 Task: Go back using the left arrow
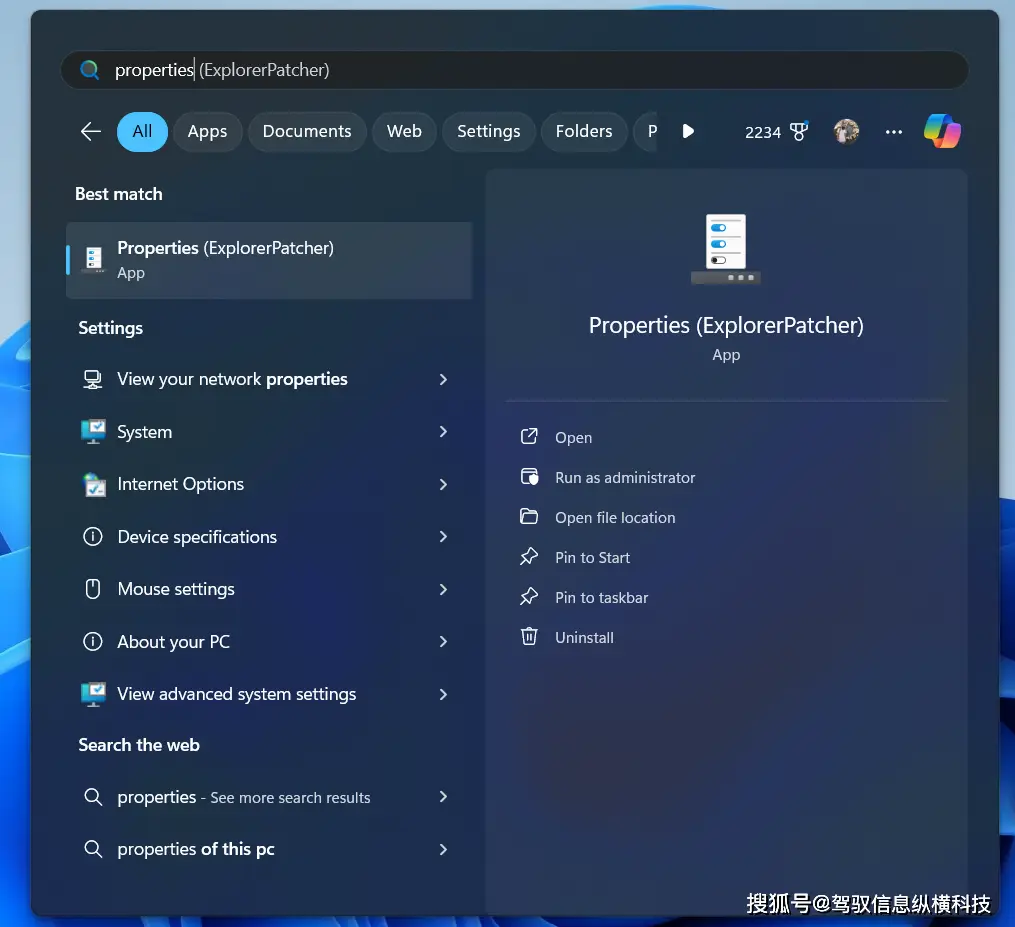[91, 131]
